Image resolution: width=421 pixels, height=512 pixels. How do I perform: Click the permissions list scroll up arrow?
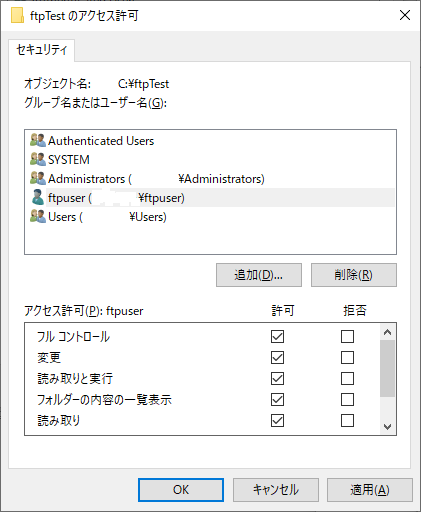(387, 332)
